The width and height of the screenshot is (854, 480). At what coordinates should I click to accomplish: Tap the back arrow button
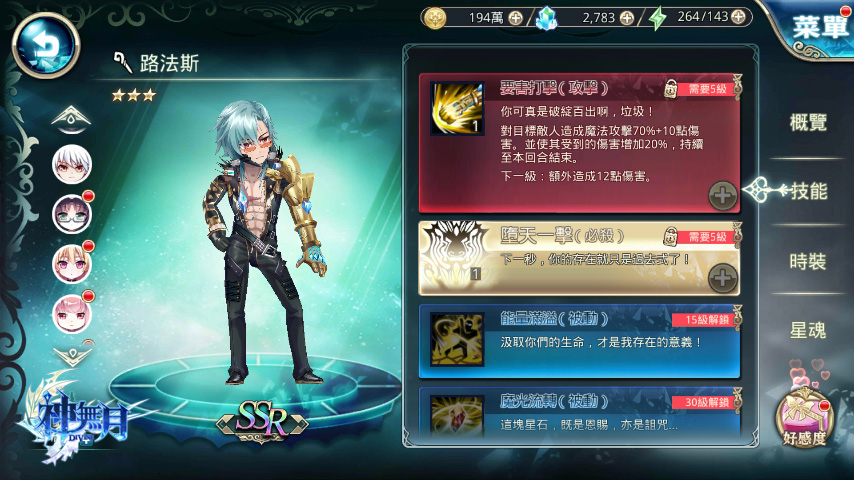pyautogui.click(x=46, y=46)
